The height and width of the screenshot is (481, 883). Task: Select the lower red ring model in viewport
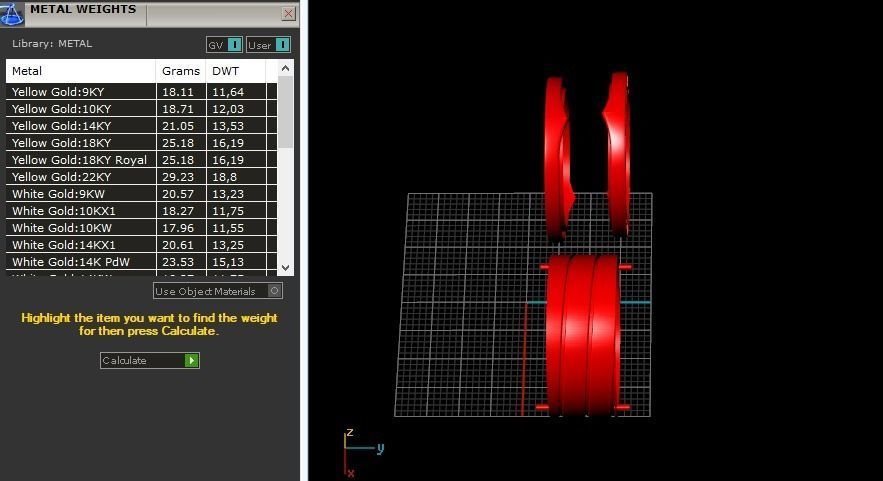click(x=584, y=335)
